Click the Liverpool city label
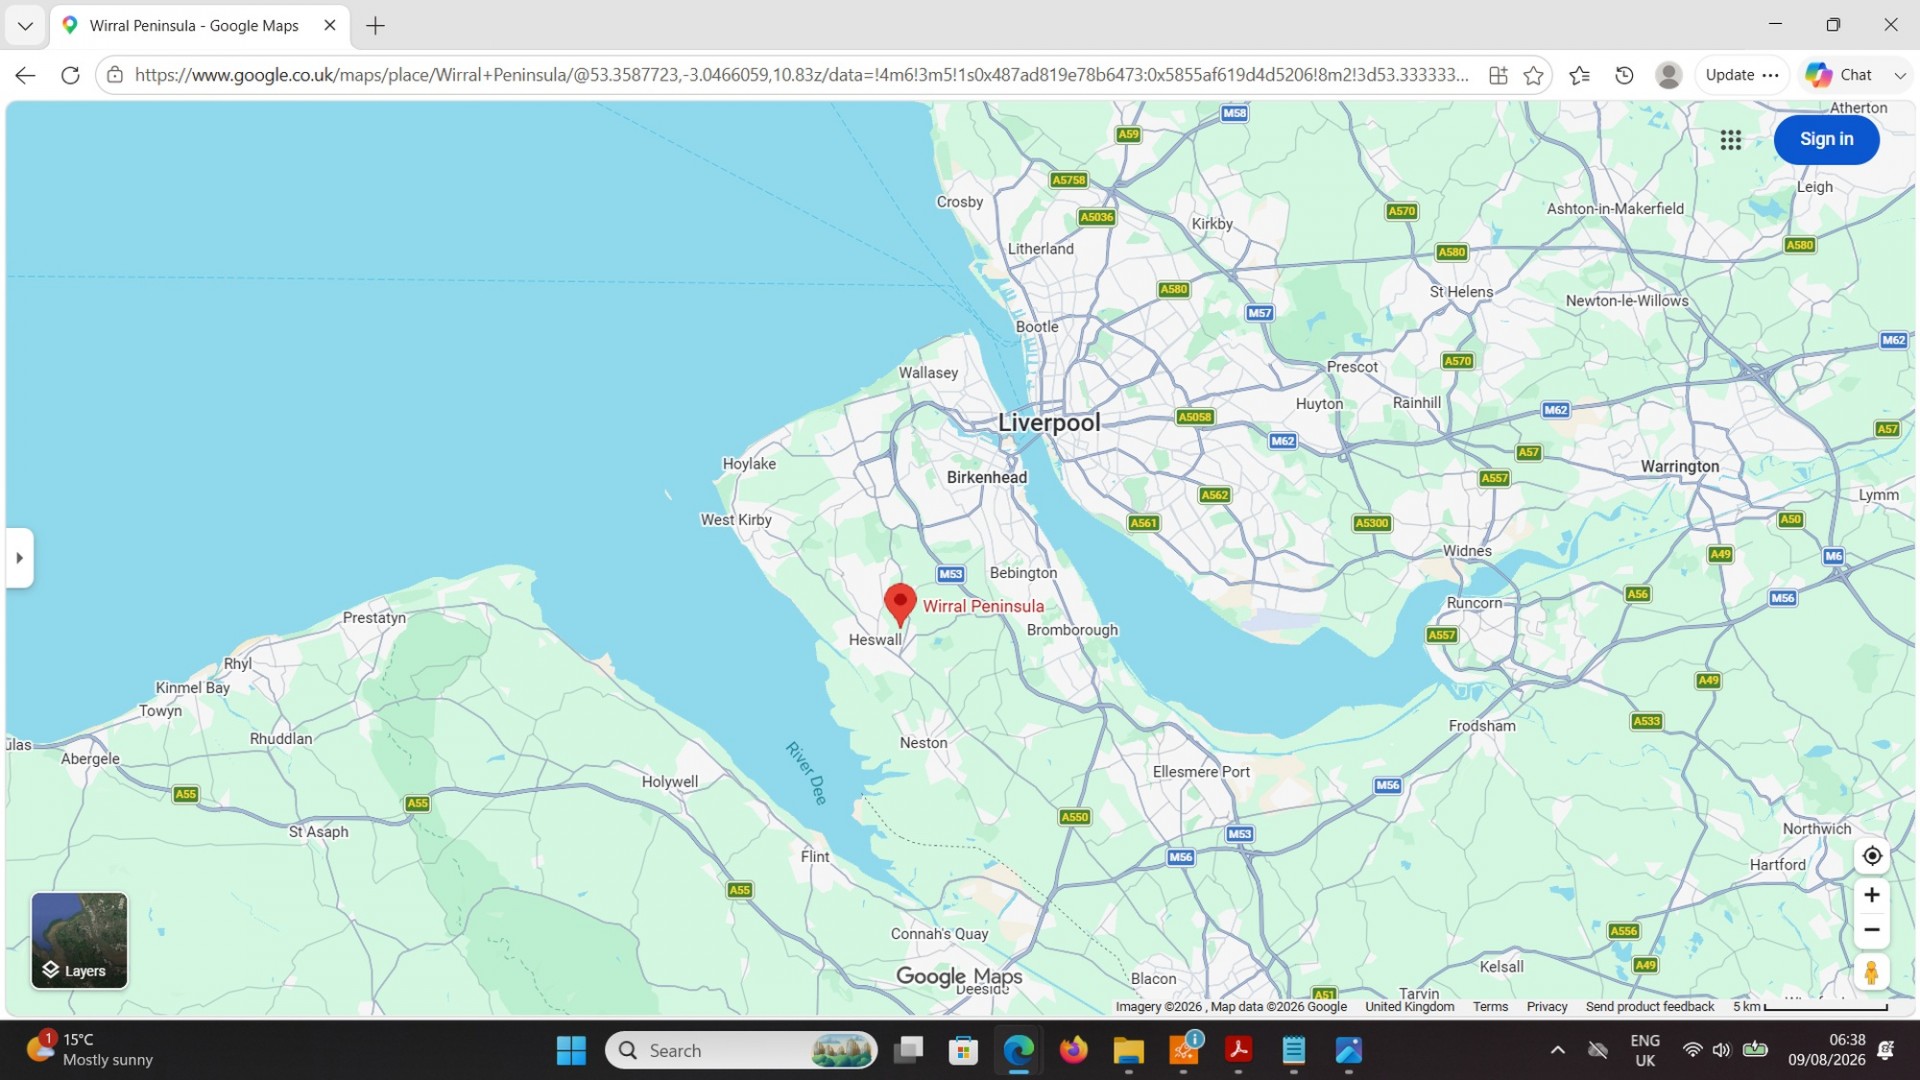Image resolution: width=1920 pixels, height=1080 pixels. [x=1049, y=423]
